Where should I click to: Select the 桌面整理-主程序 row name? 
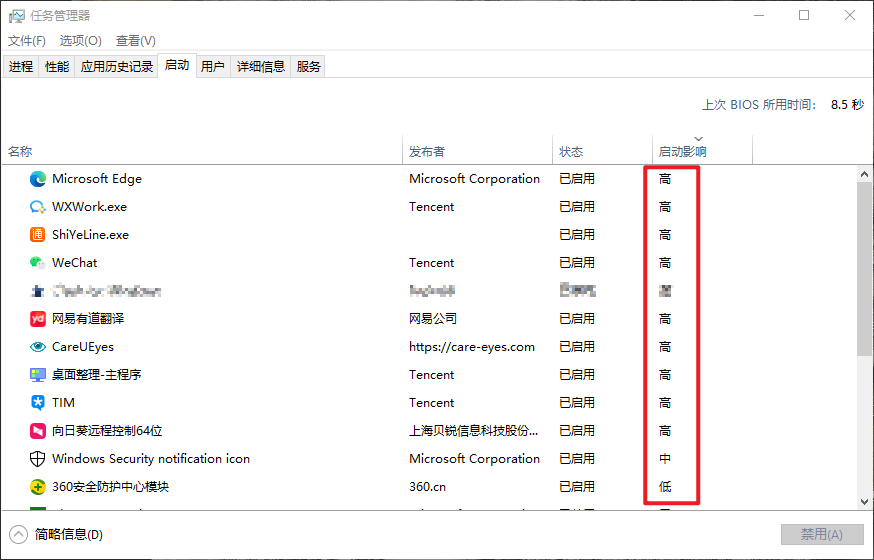click(x=96, y=374)
